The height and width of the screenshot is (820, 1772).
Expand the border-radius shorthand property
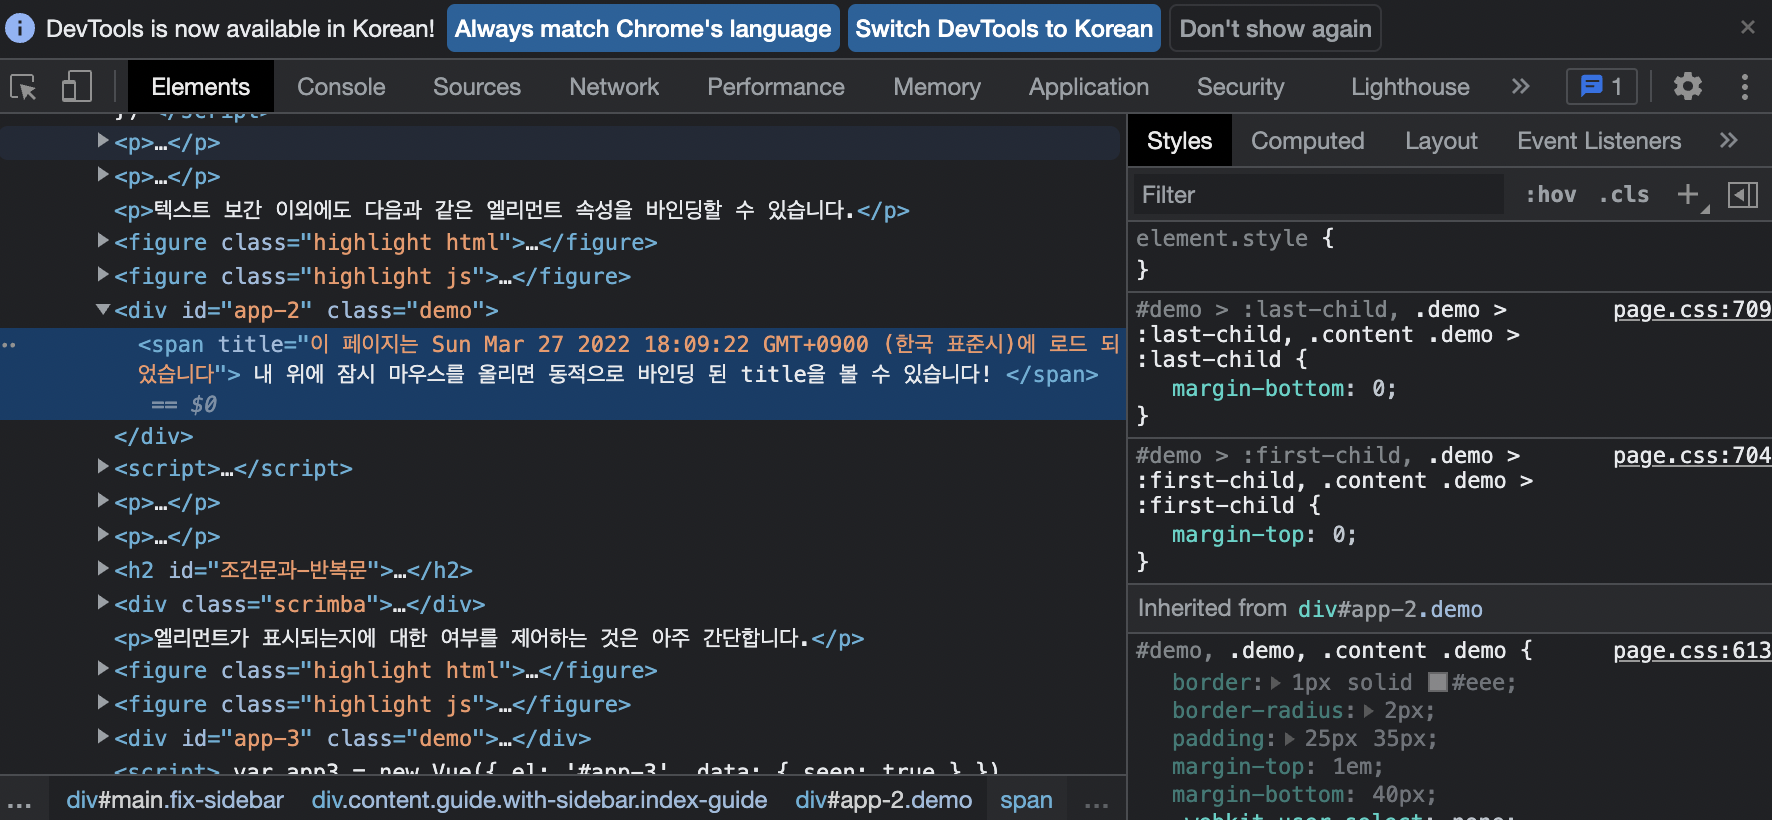(x=1369, y=711)
